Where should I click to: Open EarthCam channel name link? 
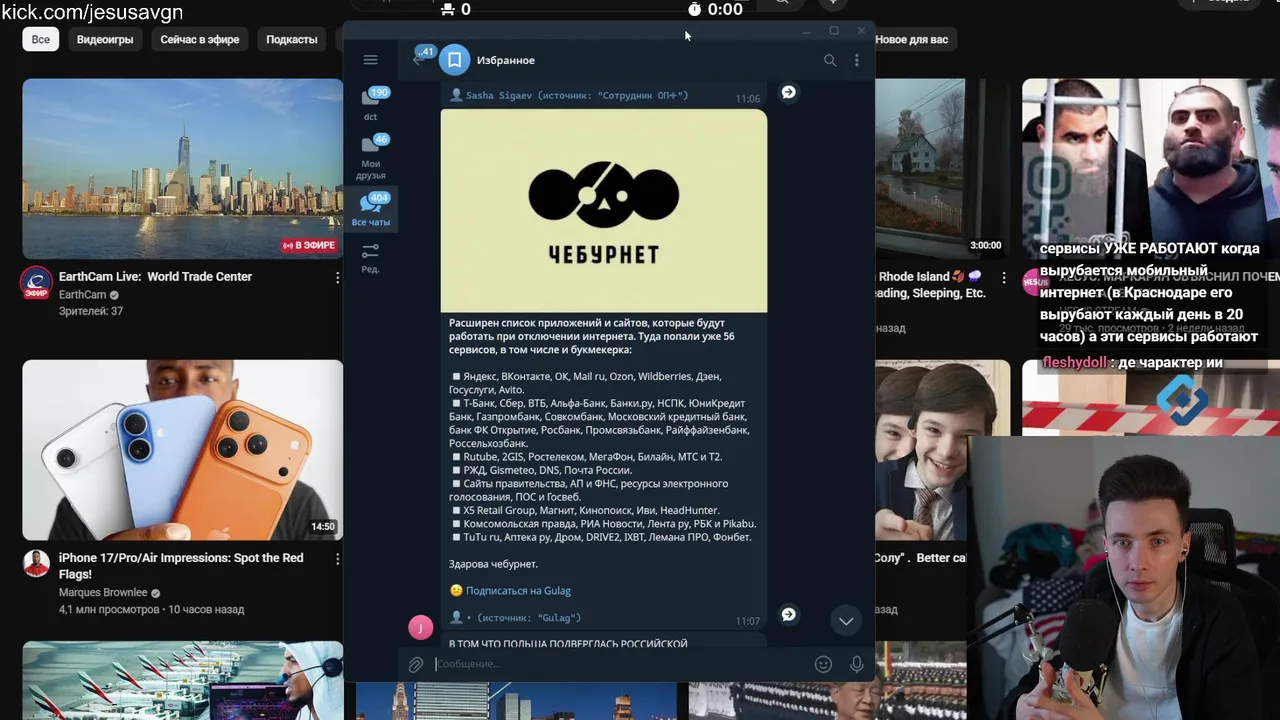[x=82, y=295]
